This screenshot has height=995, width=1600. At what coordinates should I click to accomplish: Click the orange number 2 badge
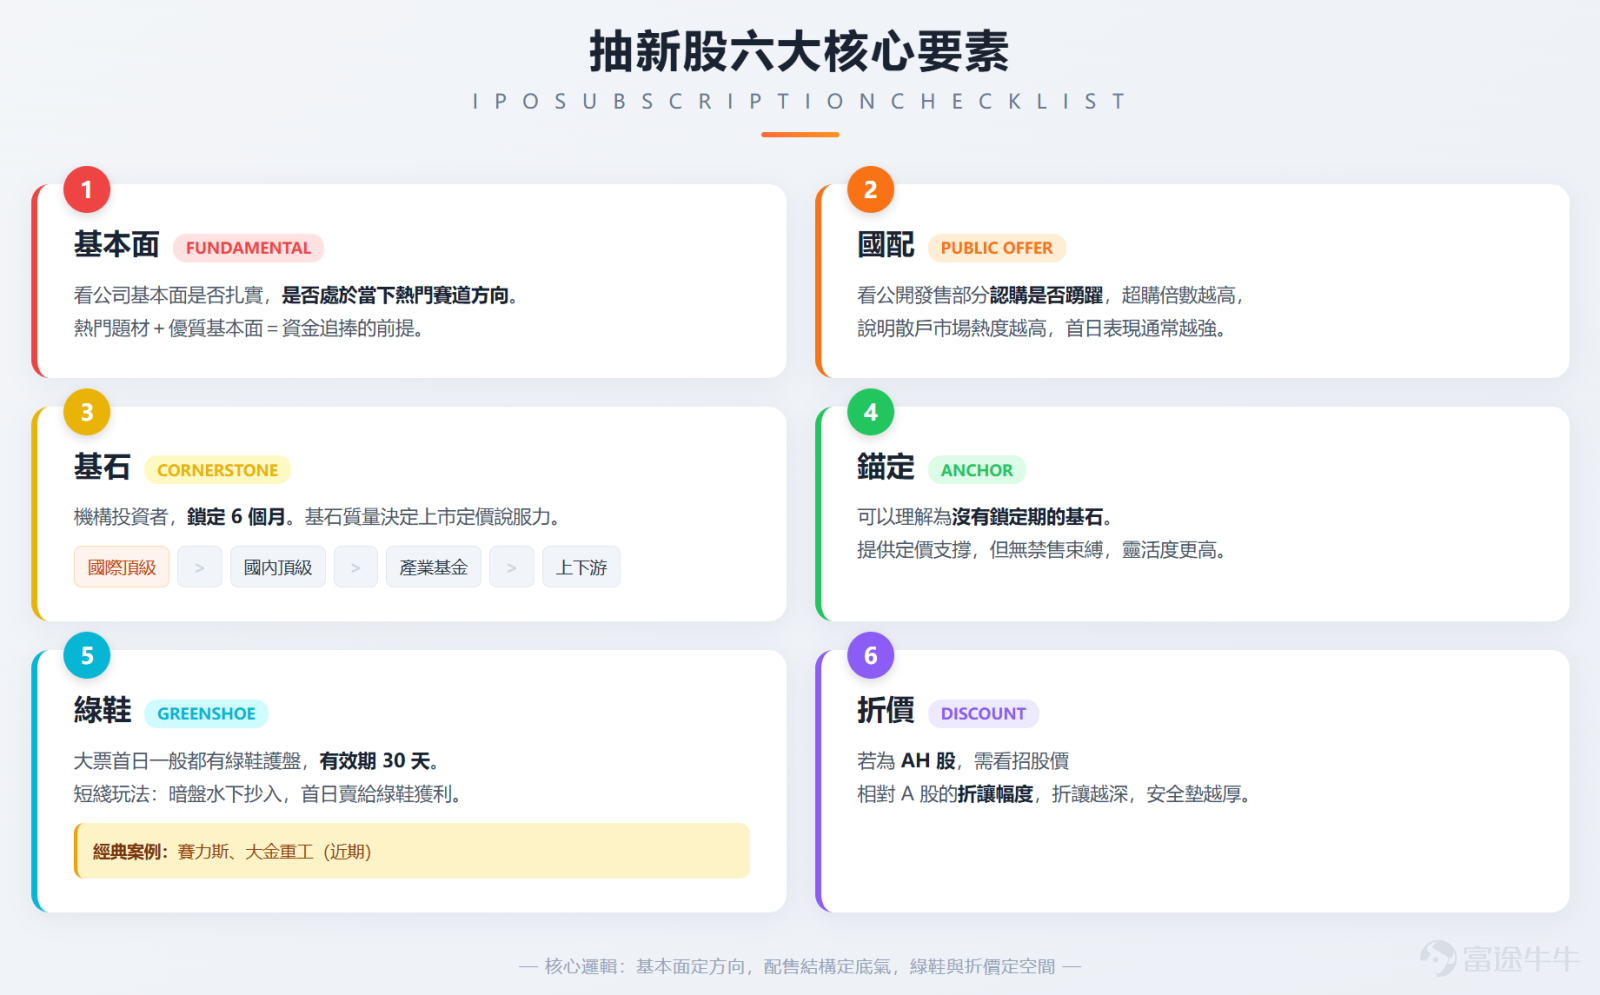pos(870,189)
